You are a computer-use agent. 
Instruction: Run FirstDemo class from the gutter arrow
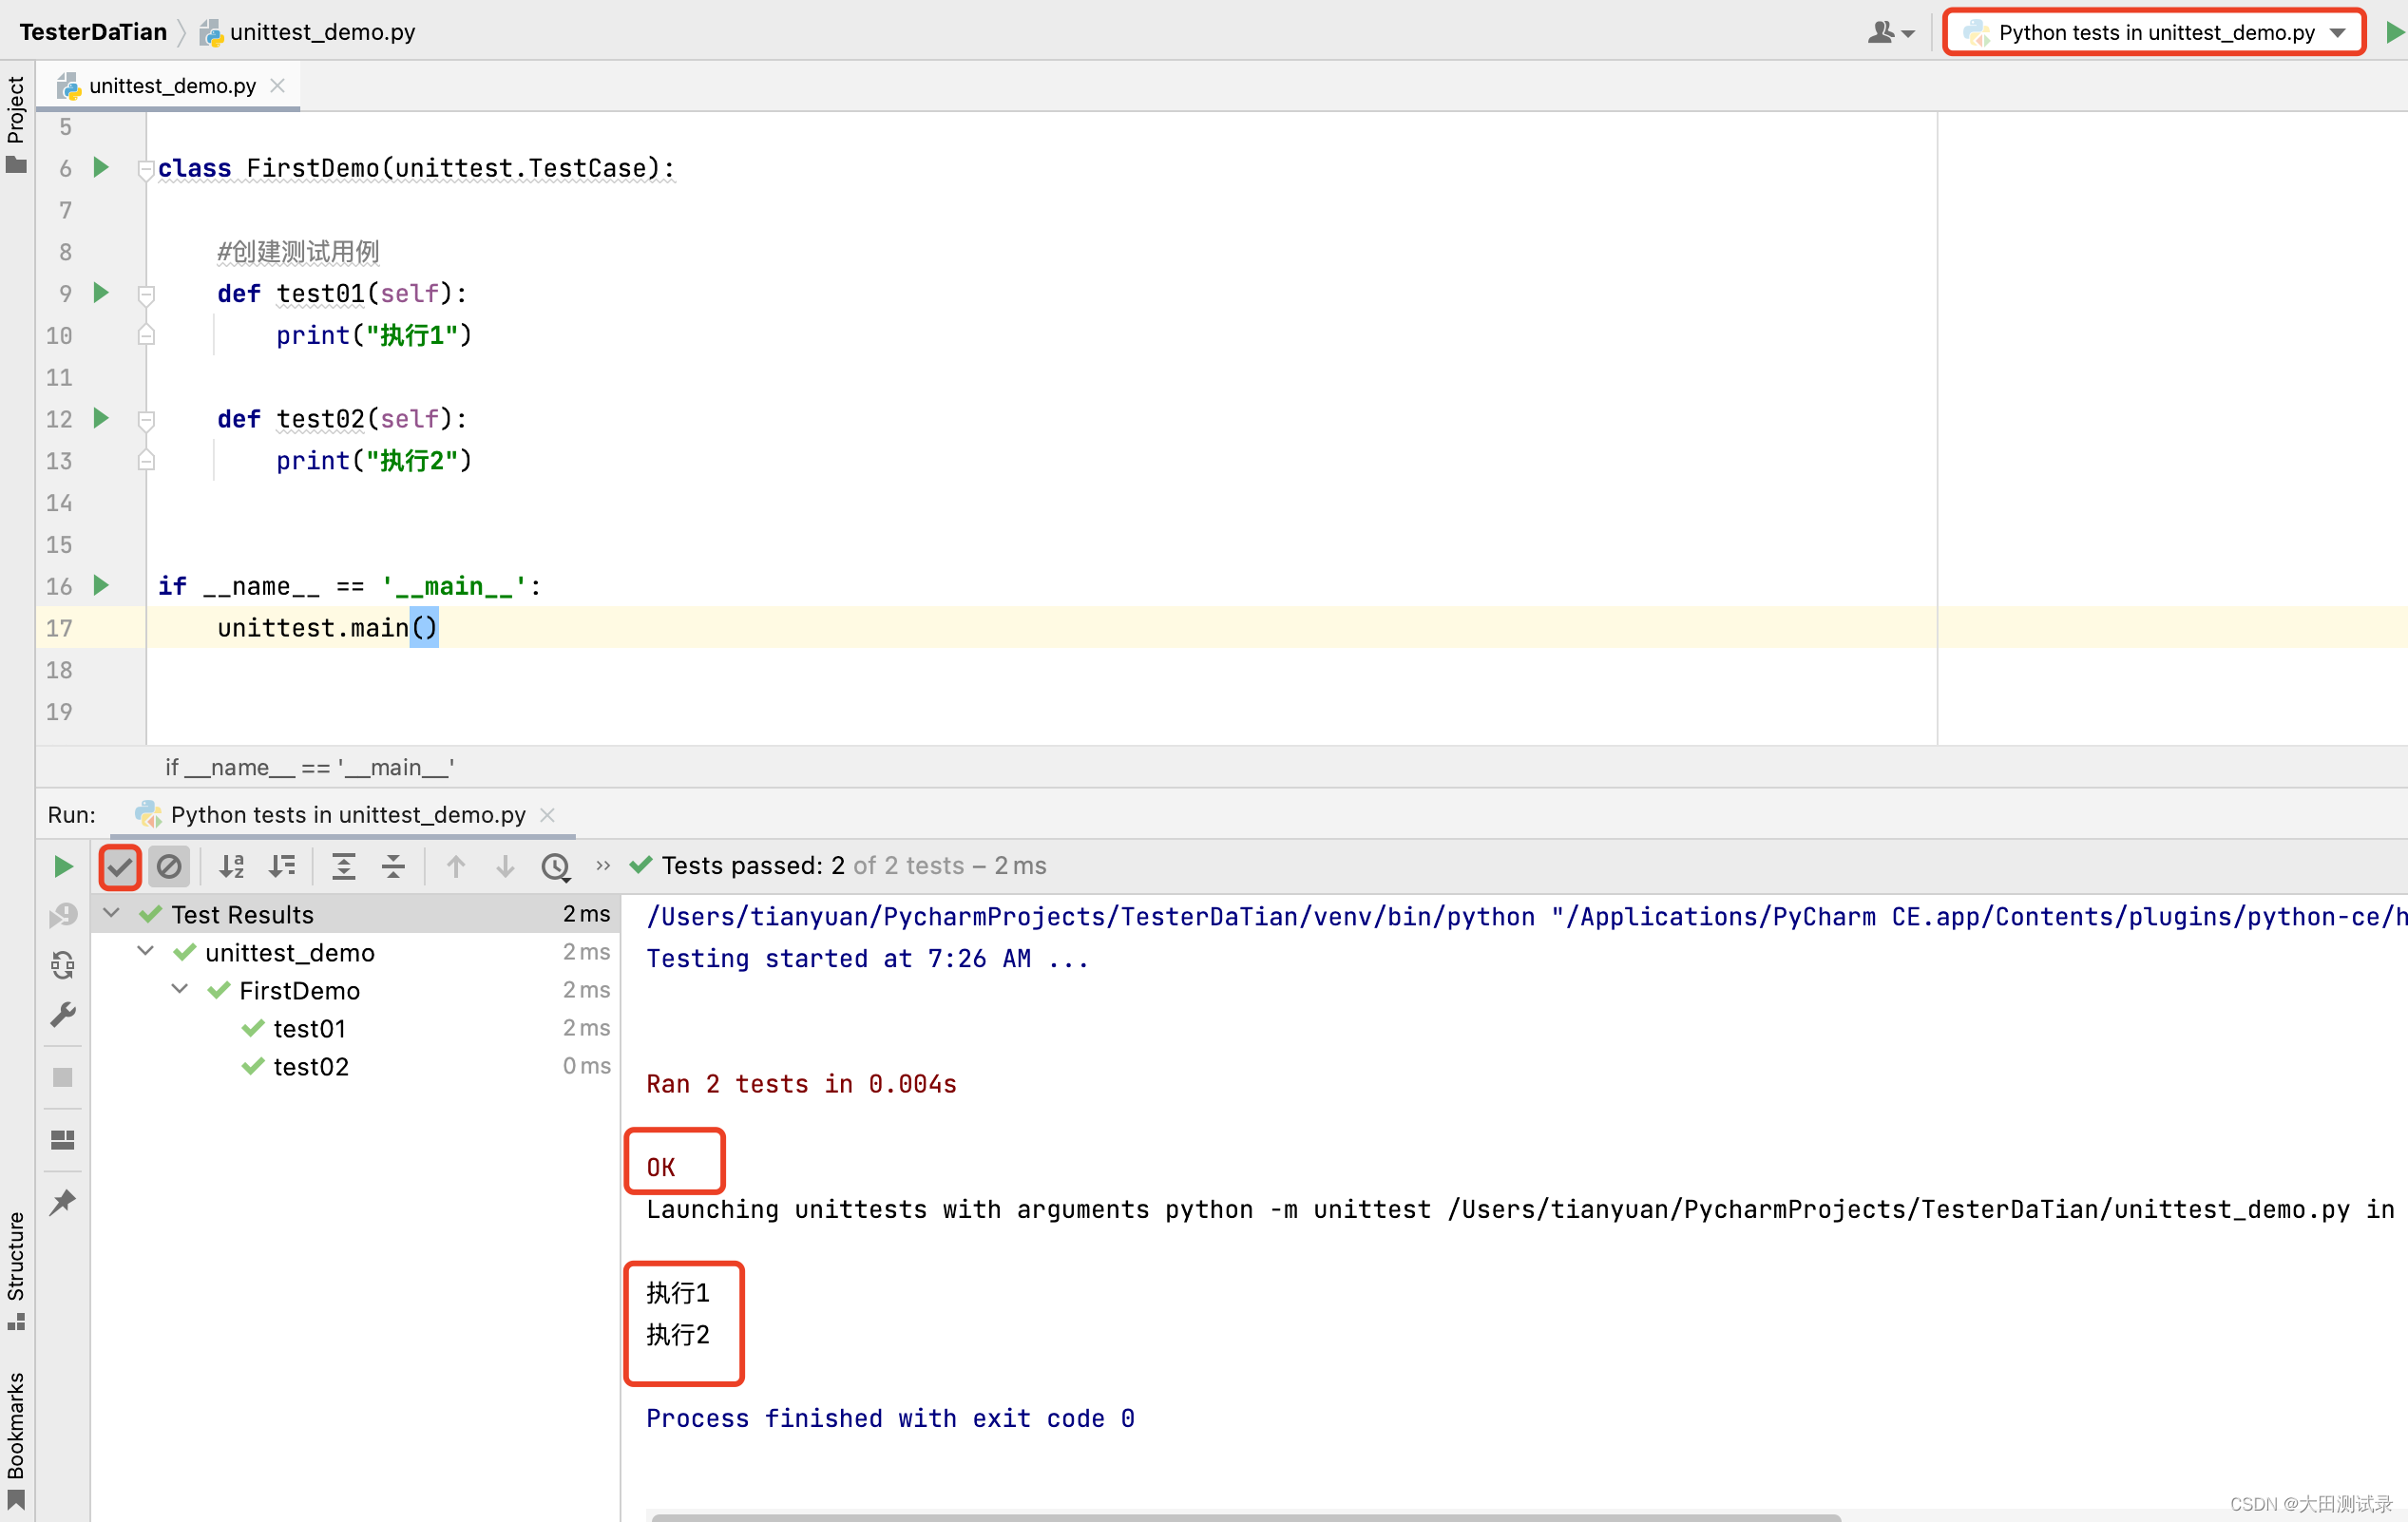pyautogui.click(x=101, y=167)
